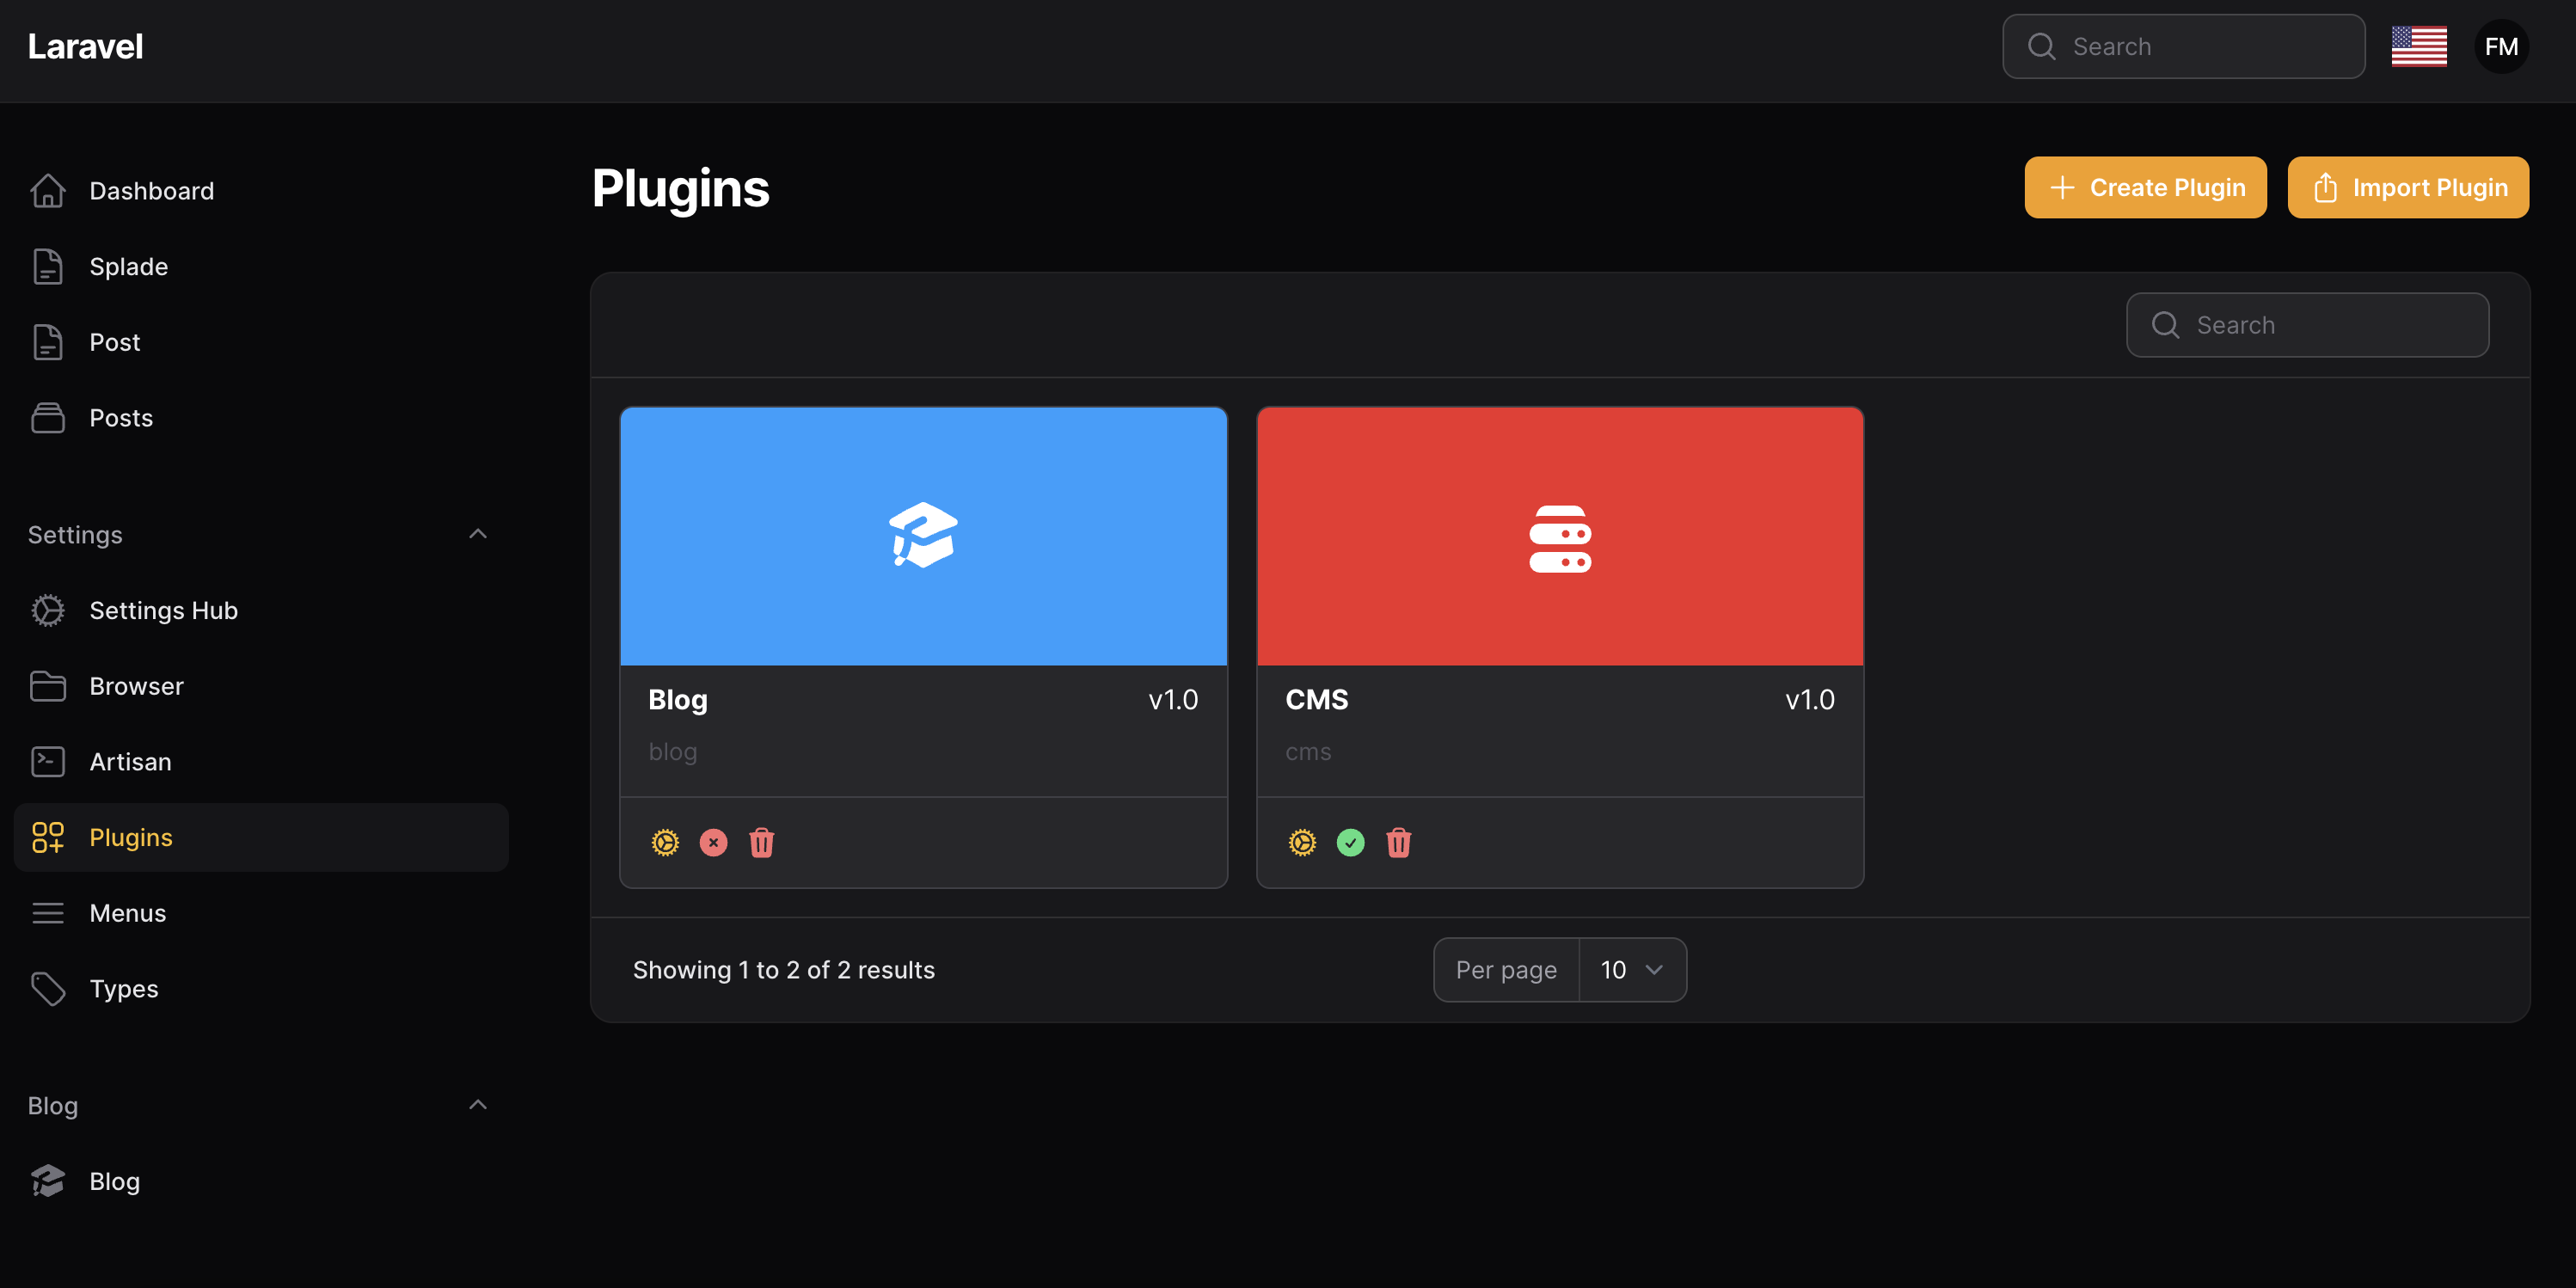Click the US flag language icon
The image size is (2576, 1288).
(x=2418, y=47)
